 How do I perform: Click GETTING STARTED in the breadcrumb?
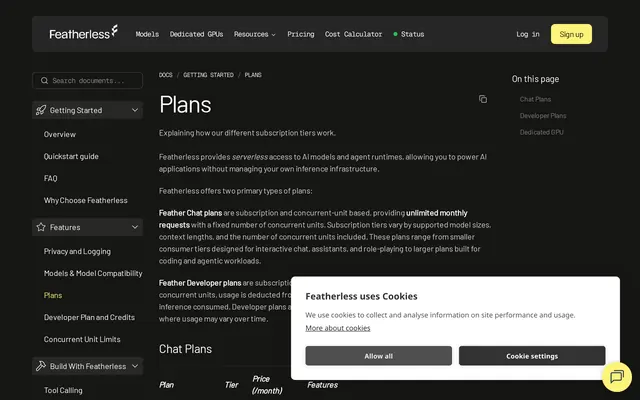[x=208, y=75]
